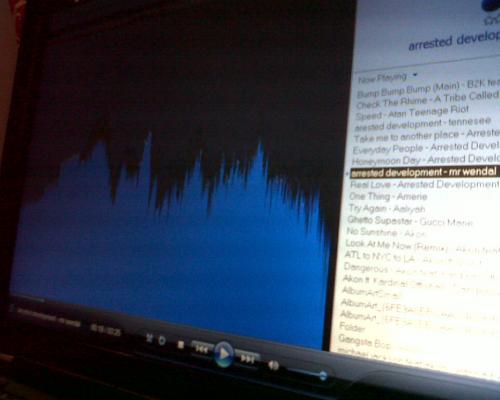500x400 pixels.
Task: Skip ahead with the Next button
Action: click(x=247, y=359)
